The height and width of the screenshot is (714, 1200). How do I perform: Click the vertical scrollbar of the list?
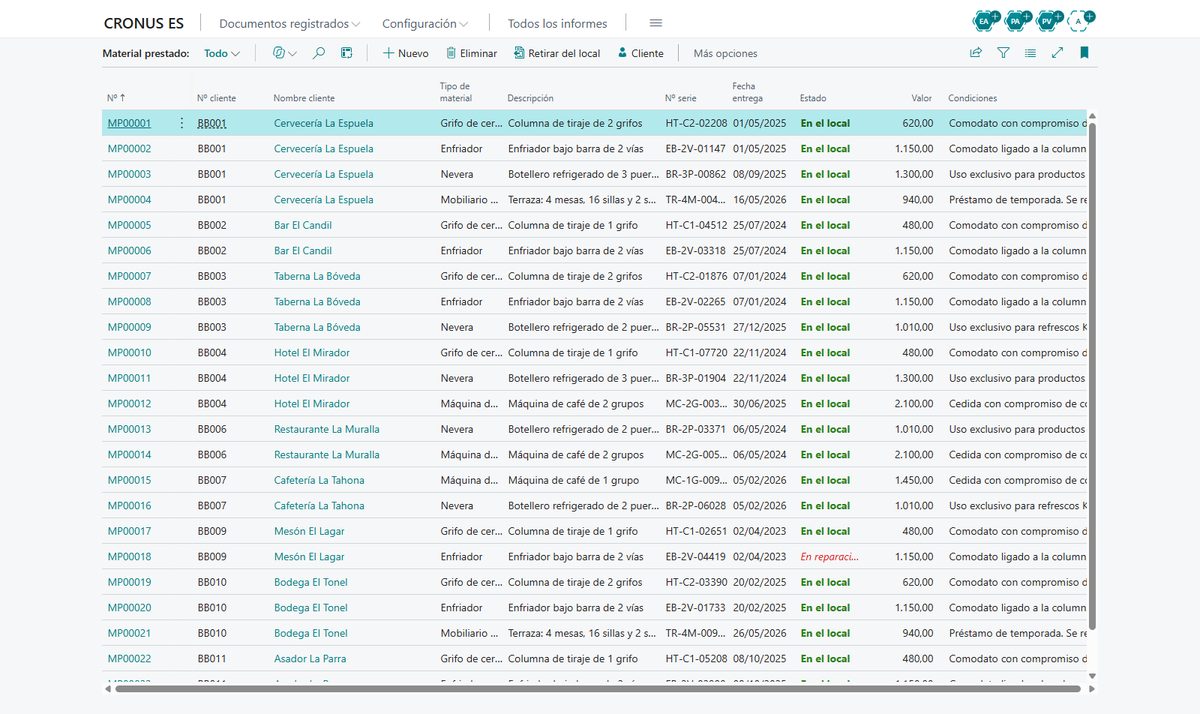tap(1092, 375)
